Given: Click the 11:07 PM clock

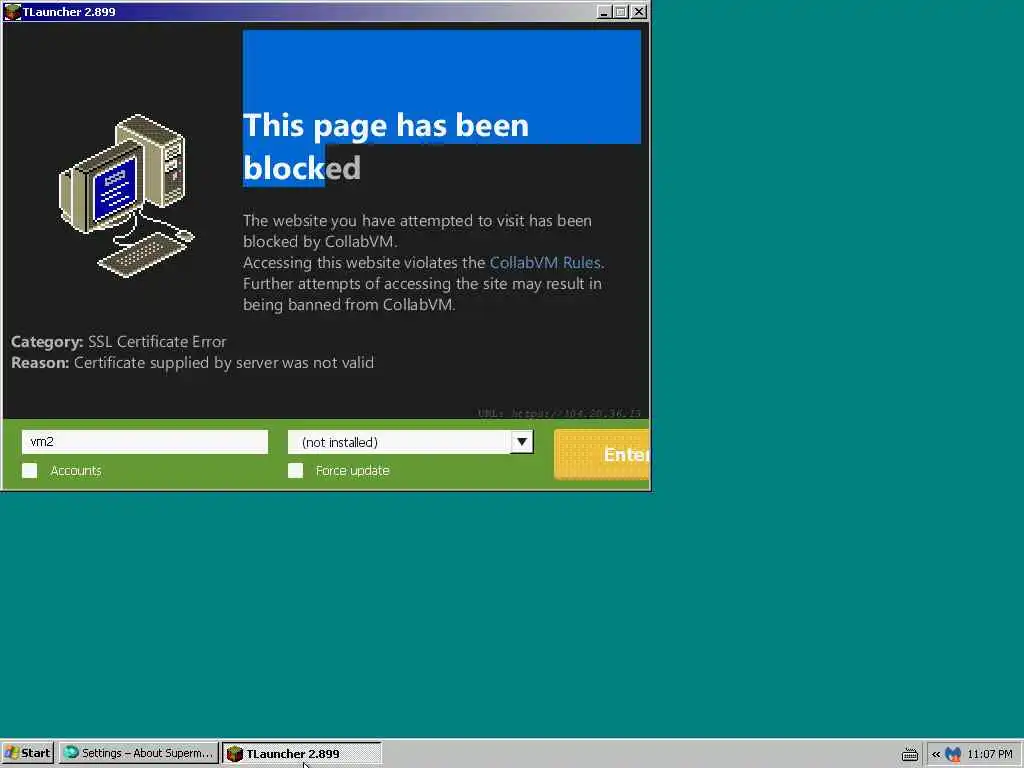Looking at the screenshot, I should pyautogui.click(x=989, y=754).
